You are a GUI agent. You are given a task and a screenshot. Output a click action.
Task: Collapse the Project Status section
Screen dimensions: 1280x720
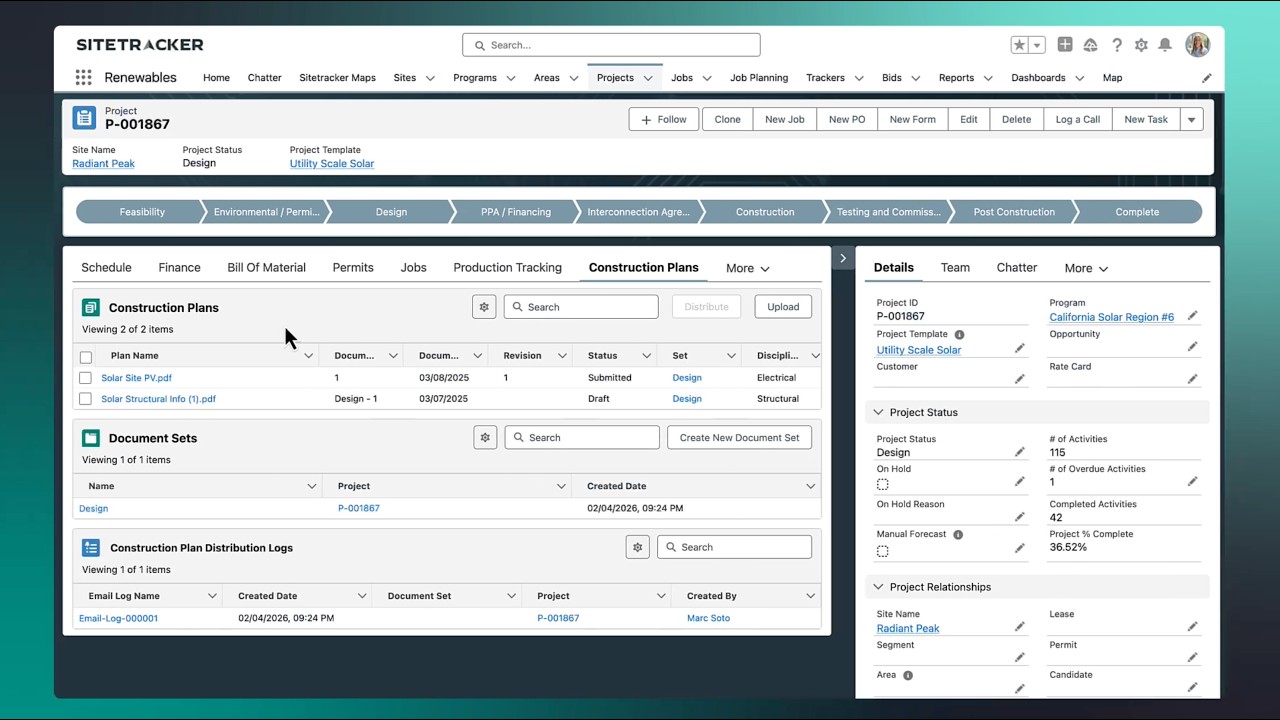[x=878, y=412]
